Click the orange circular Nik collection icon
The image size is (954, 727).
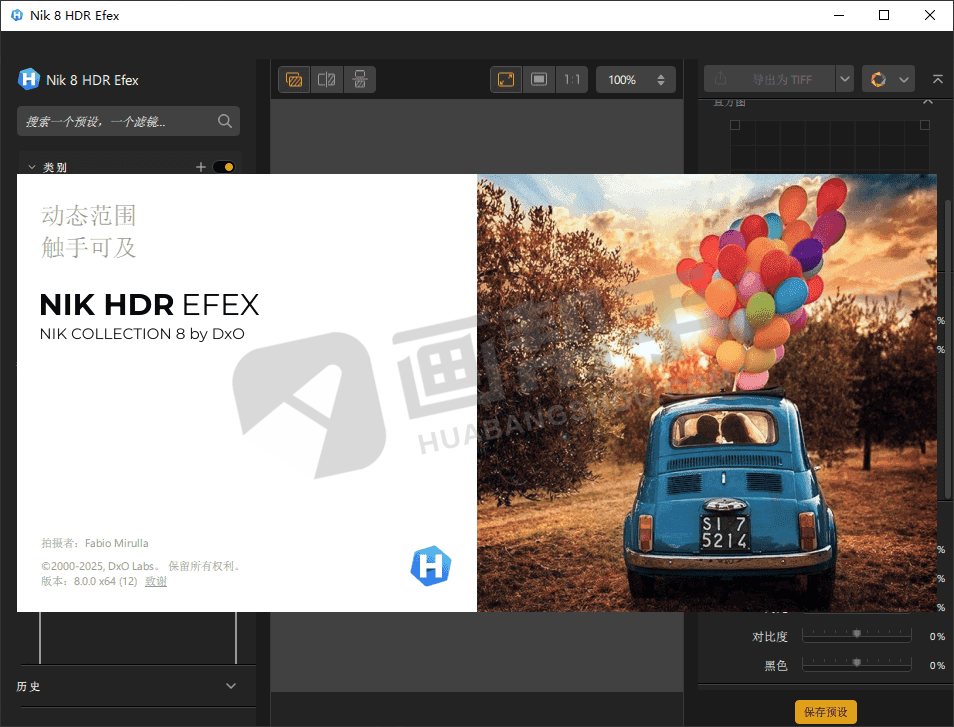point(878,80)
